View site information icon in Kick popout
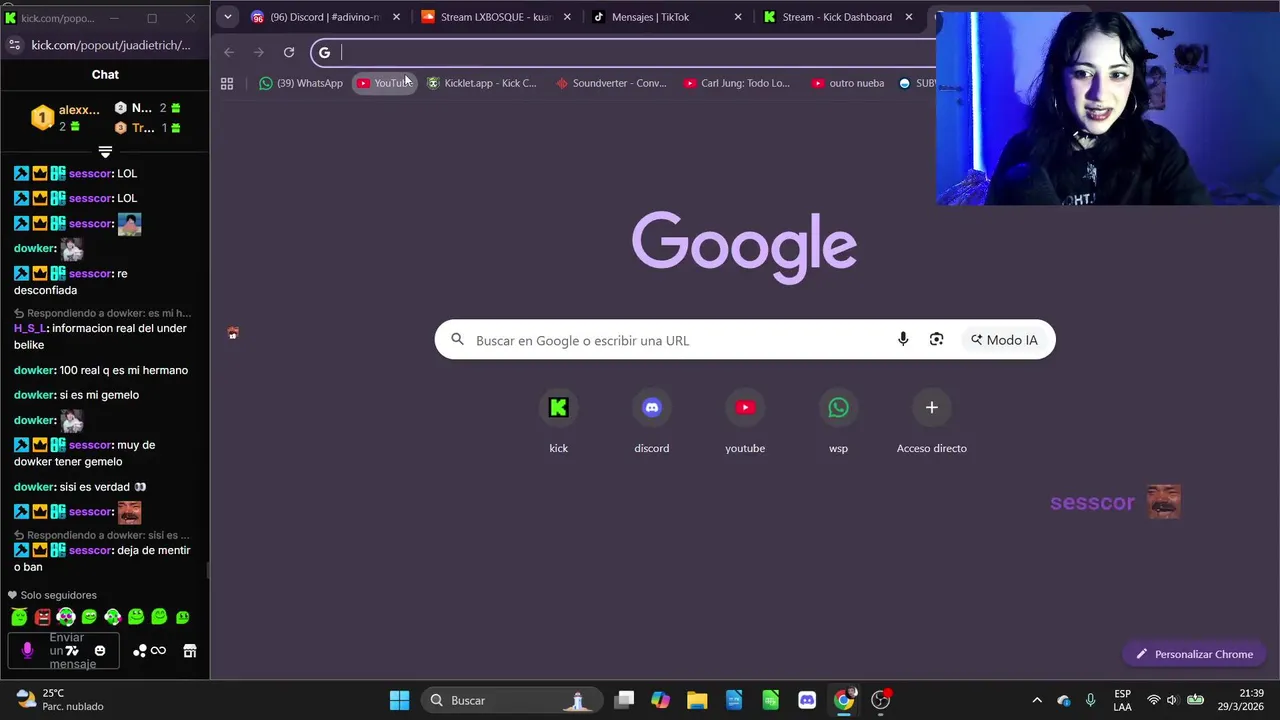1280x720 pixels. coord(14,45)
